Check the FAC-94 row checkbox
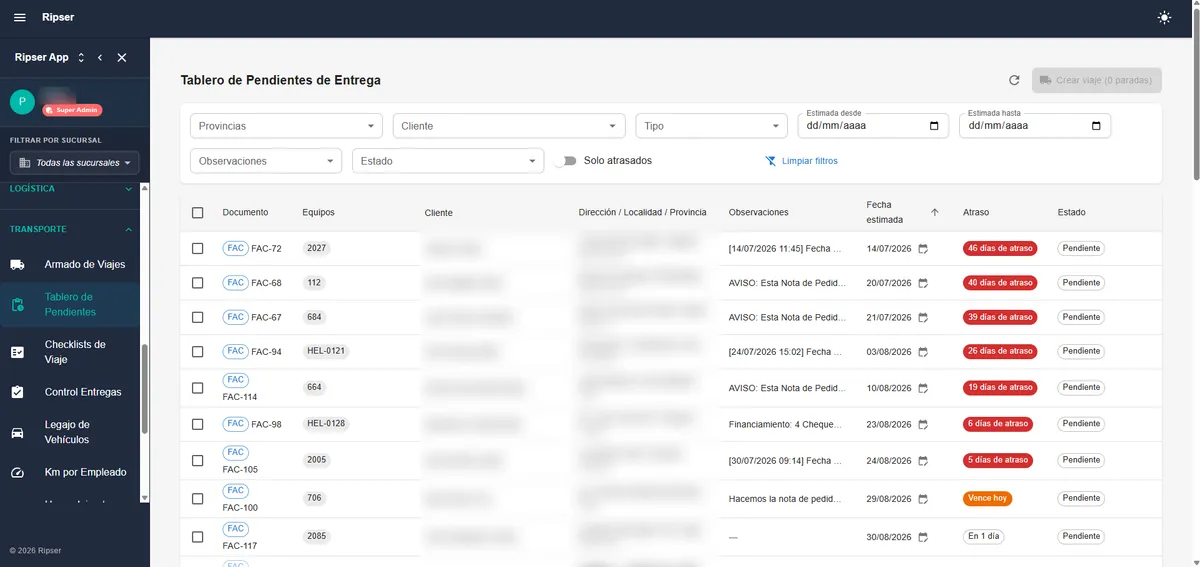 click(197, 352)
